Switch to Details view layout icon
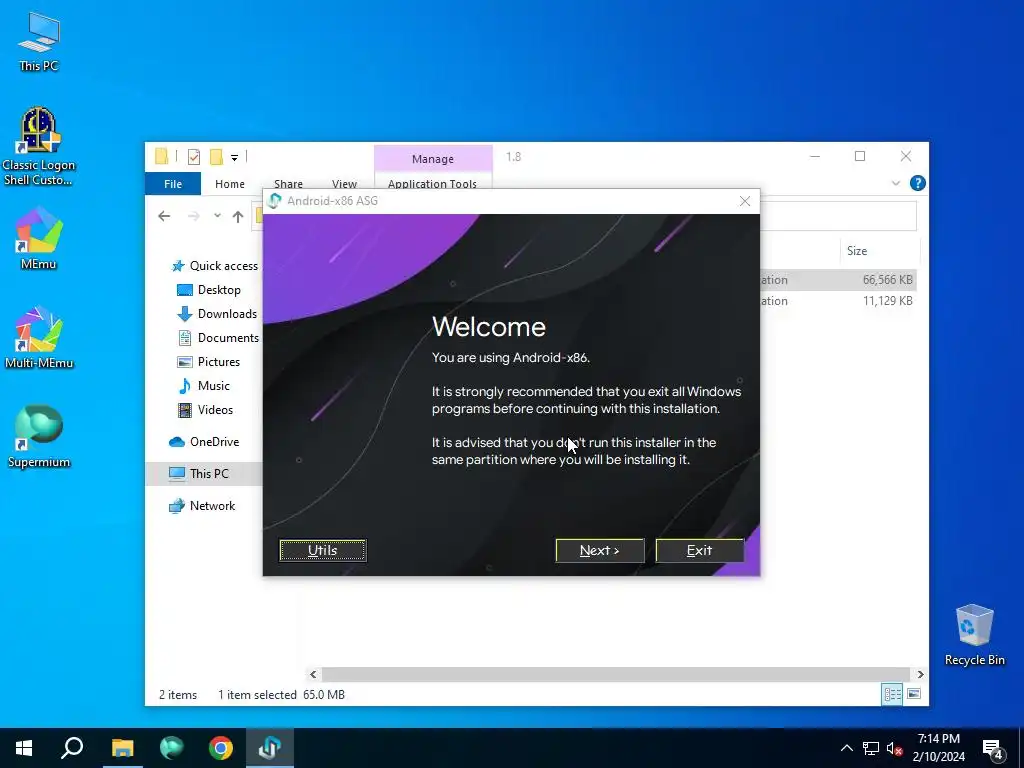 (892, 694)
